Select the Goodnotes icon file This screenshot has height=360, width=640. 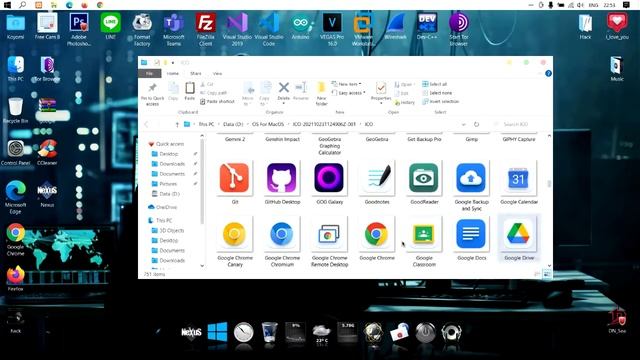click(x=377, y=182)
